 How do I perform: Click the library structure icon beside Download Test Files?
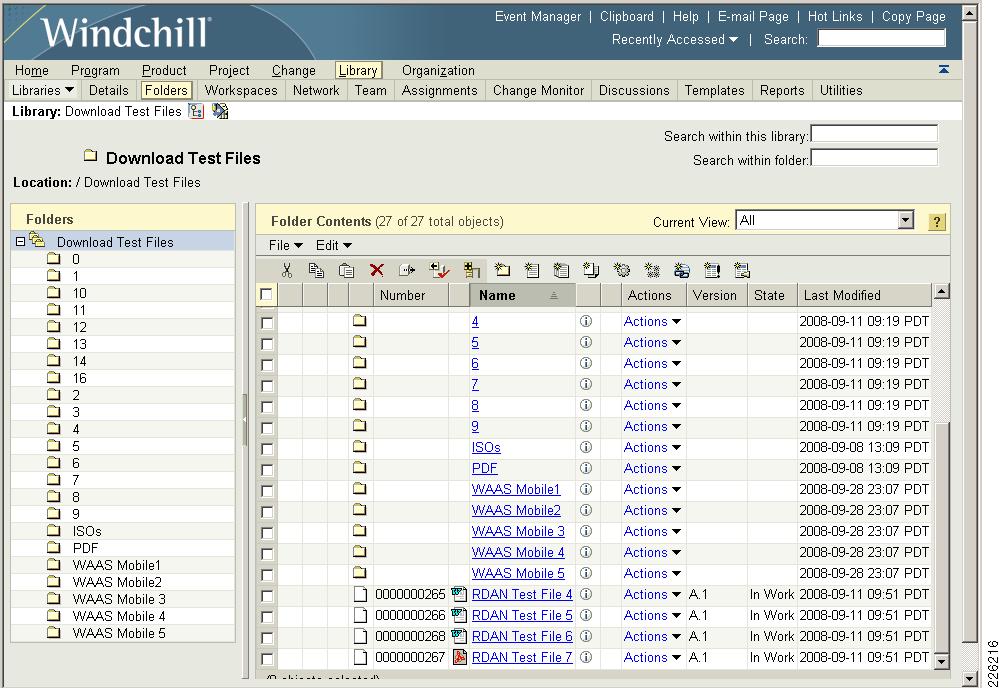tap(196, 111)
